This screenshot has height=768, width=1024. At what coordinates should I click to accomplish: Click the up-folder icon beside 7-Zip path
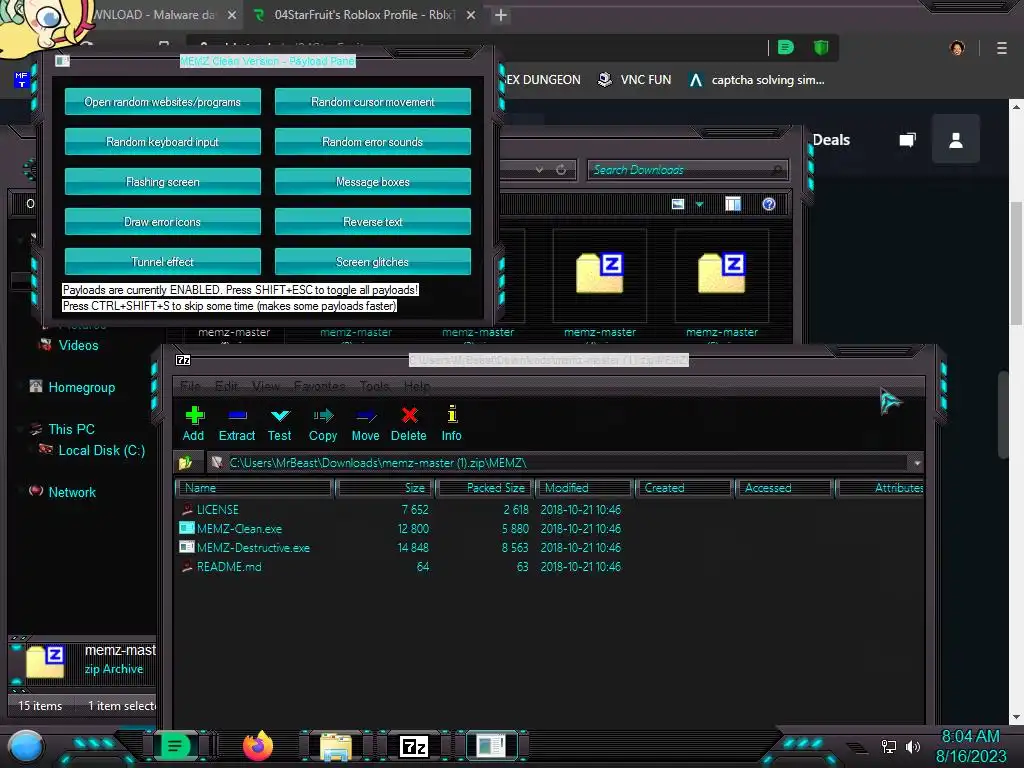coord(185,463)
